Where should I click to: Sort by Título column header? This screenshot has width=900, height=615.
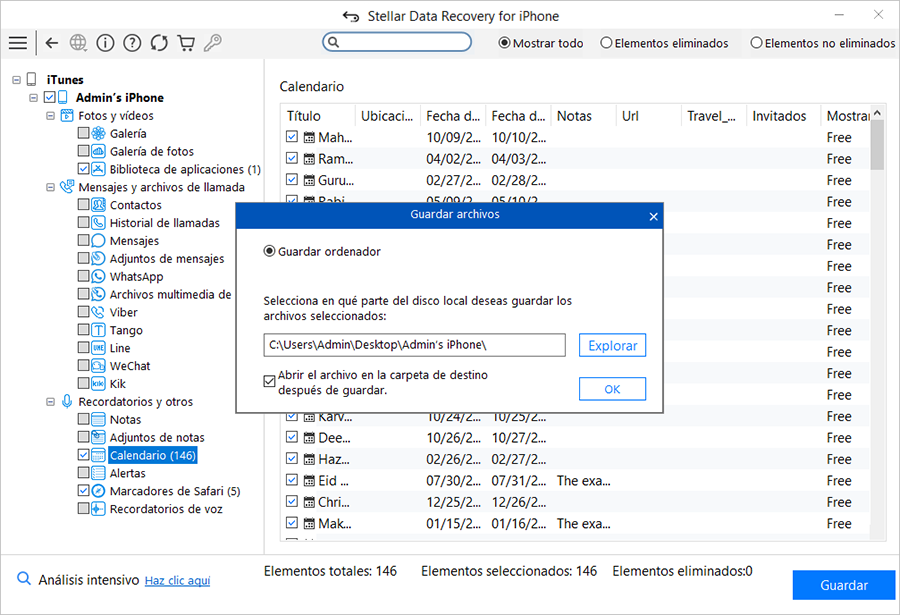[x=318, y=116]
